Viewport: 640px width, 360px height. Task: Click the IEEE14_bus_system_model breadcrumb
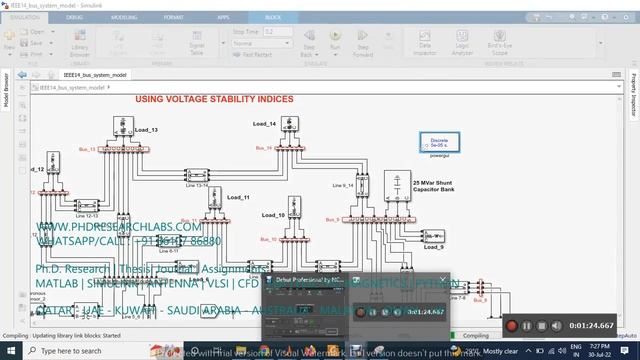coord(72,88)
